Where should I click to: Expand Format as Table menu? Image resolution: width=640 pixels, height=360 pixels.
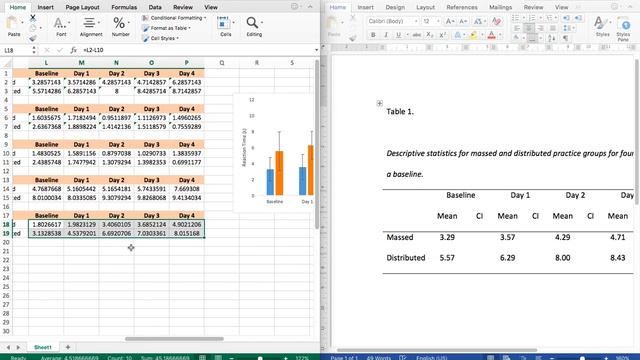click(167, 28)
